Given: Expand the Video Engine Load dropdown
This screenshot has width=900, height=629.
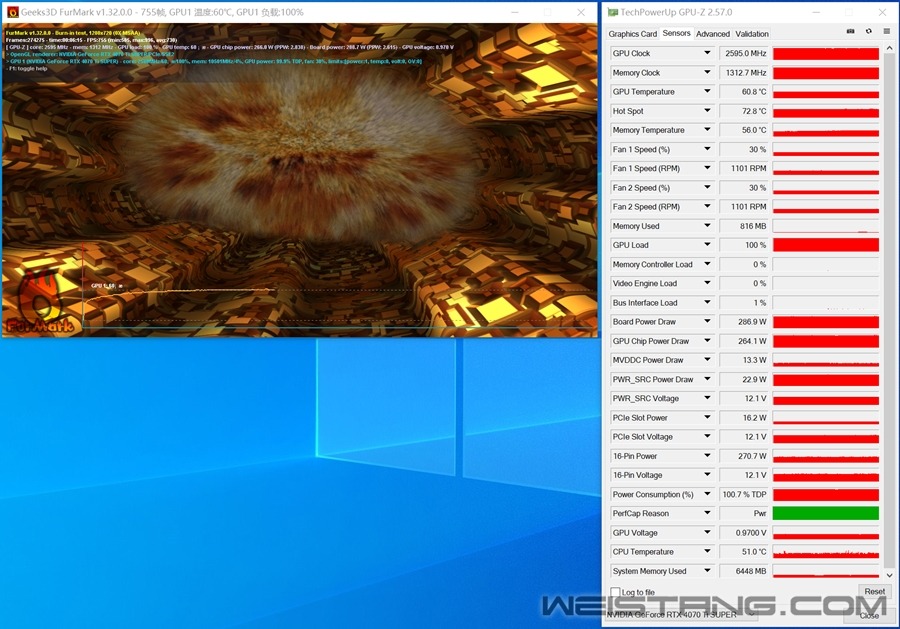Looking at the screenshot, I should pos(707,284).
